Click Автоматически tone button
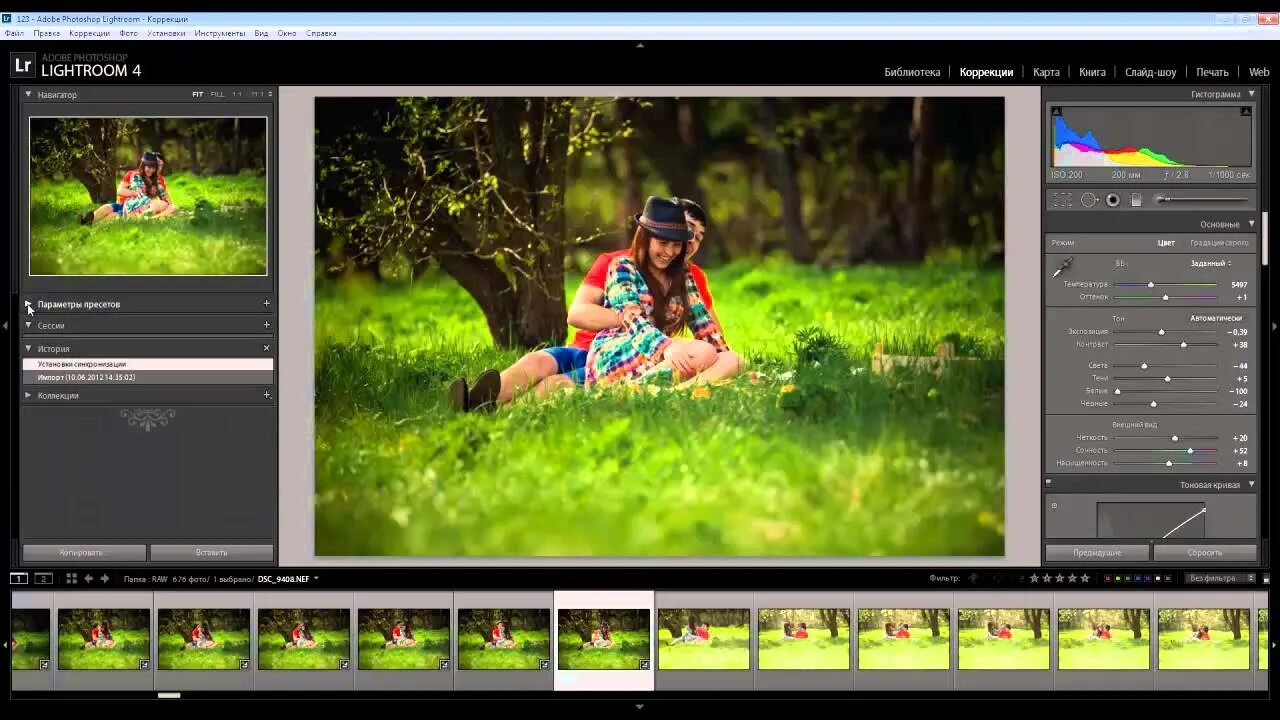The image size is (1280, 720). coord(1215,318)
